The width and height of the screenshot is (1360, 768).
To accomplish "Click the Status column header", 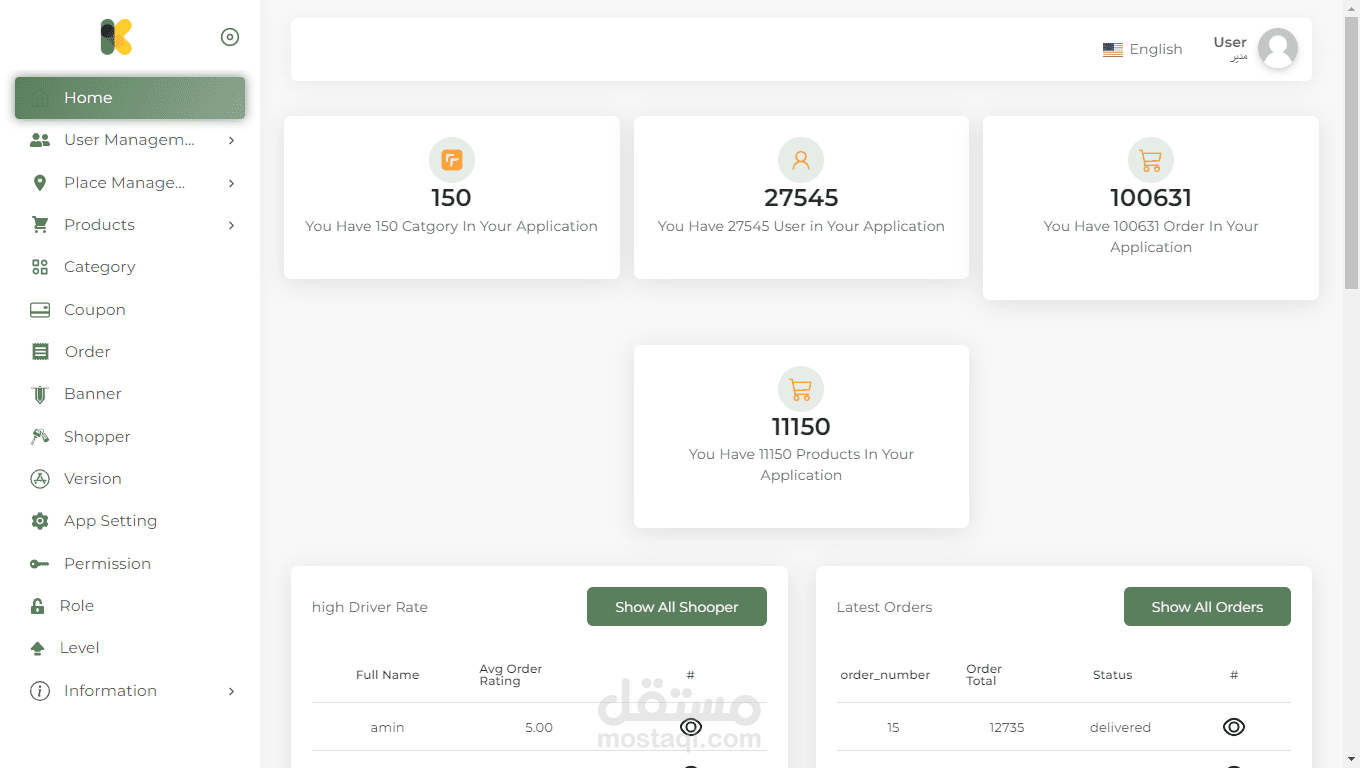I will click(x=1112, y=675).
